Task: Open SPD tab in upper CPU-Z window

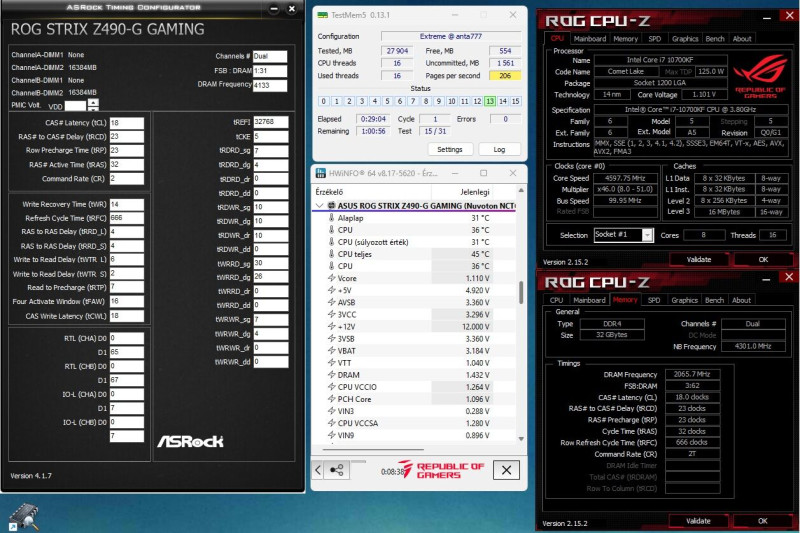Action: click(x=654, y=39)
